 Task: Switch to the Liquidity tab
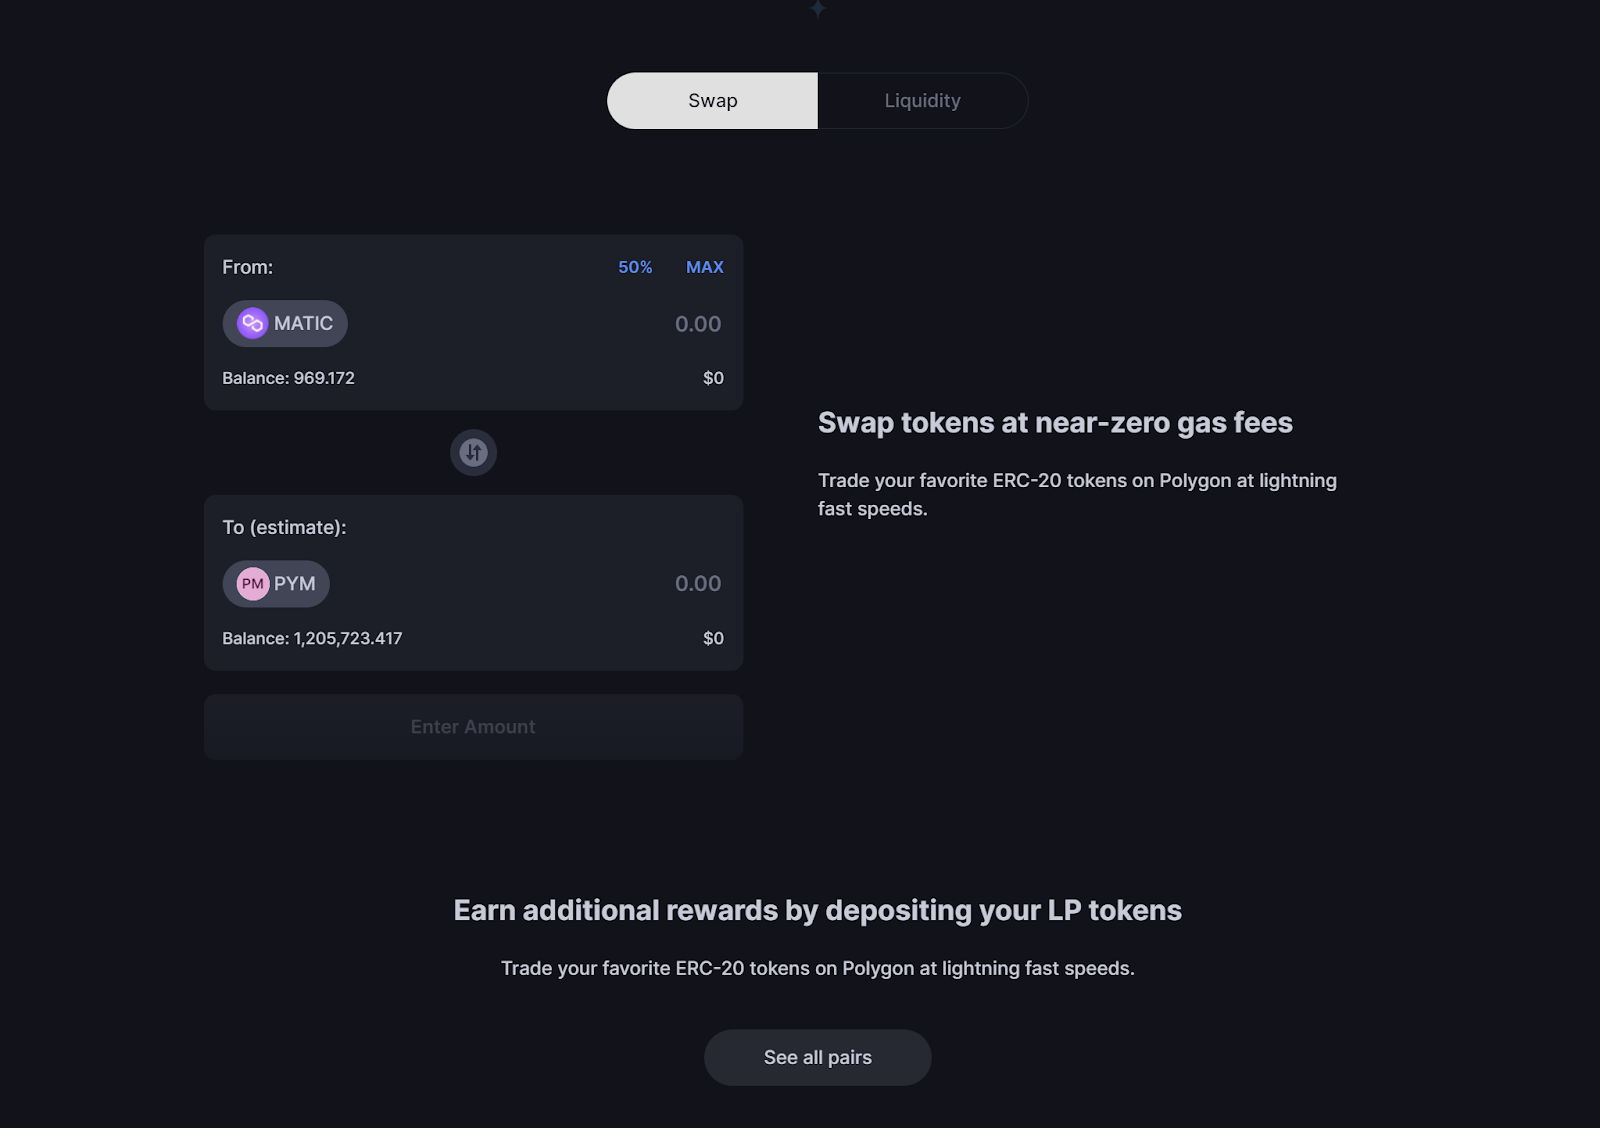[x=922, y=101]
